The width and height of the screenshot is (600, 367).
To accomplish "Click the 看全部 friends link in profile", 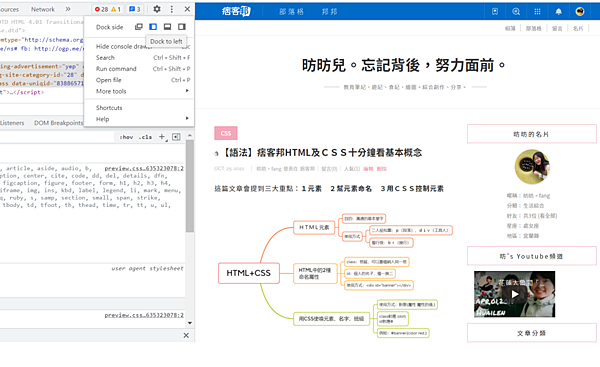I will click(x=549, y=216).
